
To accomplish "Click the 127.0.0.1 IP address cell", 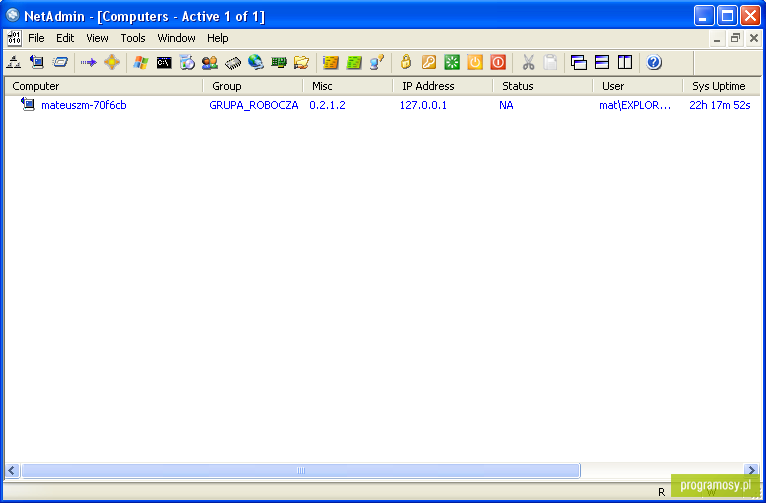I will tap(423, 105).
